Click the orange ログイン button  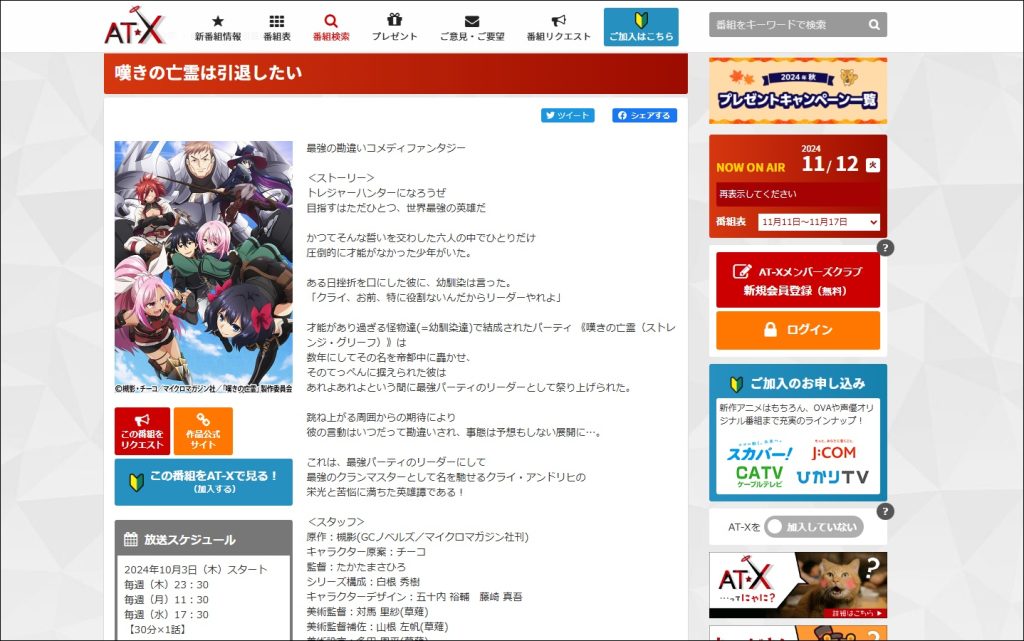click(798, 330)
